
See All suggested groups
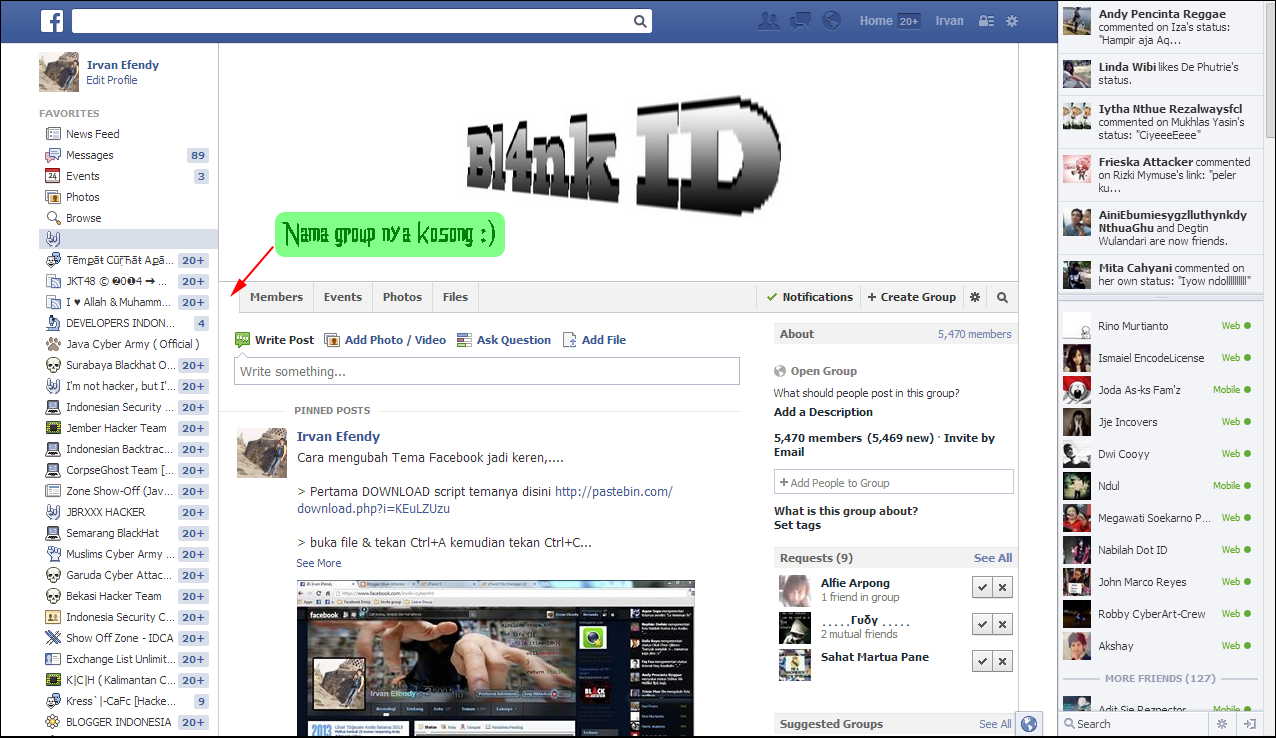[x=995, y=724]
